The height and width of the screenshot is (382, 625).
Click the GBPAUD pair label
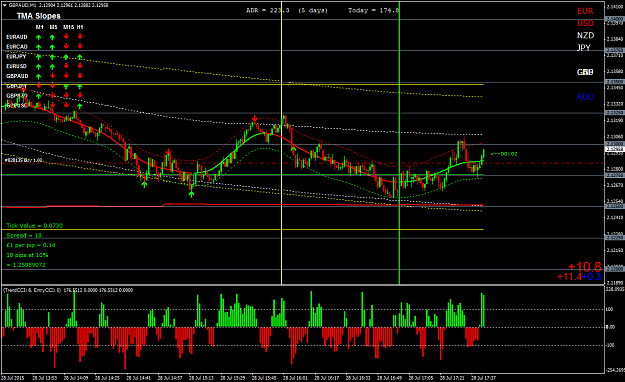[x=17, y=76]
